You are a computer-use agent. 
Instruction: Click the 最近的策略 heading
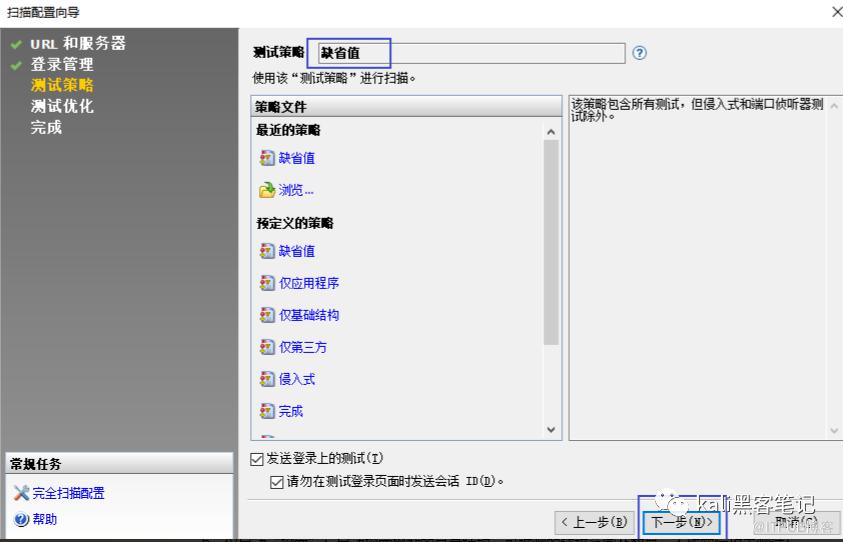click(288, 130)
